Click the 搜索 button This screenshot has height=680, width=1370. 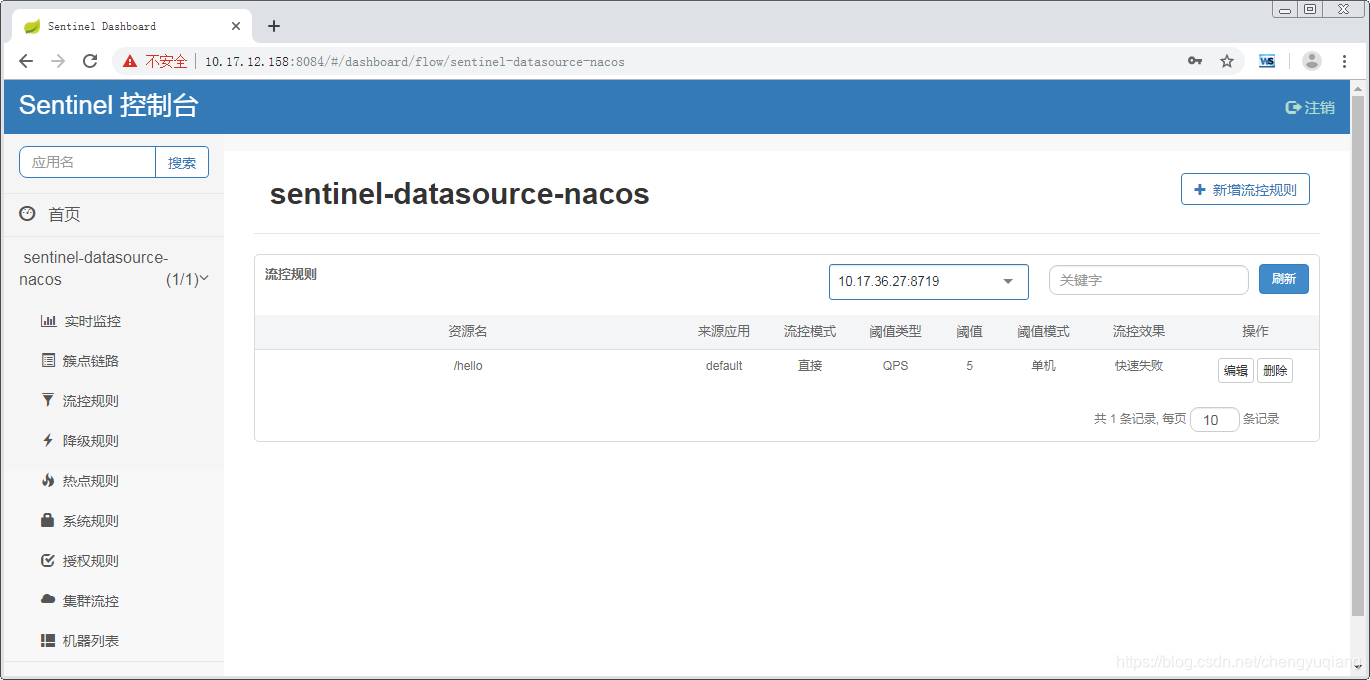pyautogui.click(x=182, y=162)
